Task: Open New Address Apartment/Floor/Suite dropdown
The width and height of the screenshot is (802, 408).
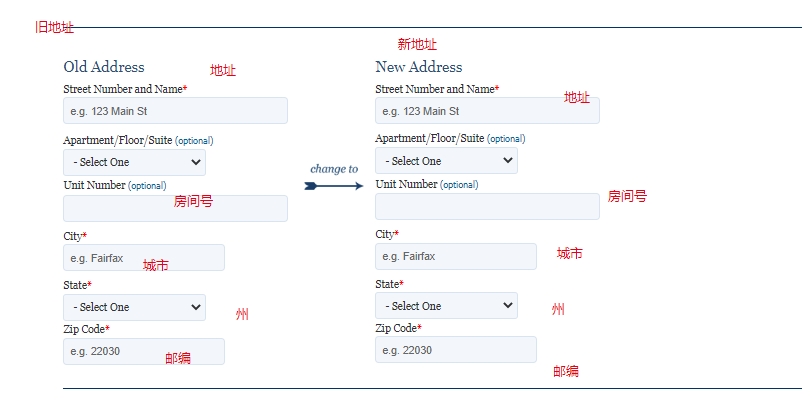Action: 447,161
